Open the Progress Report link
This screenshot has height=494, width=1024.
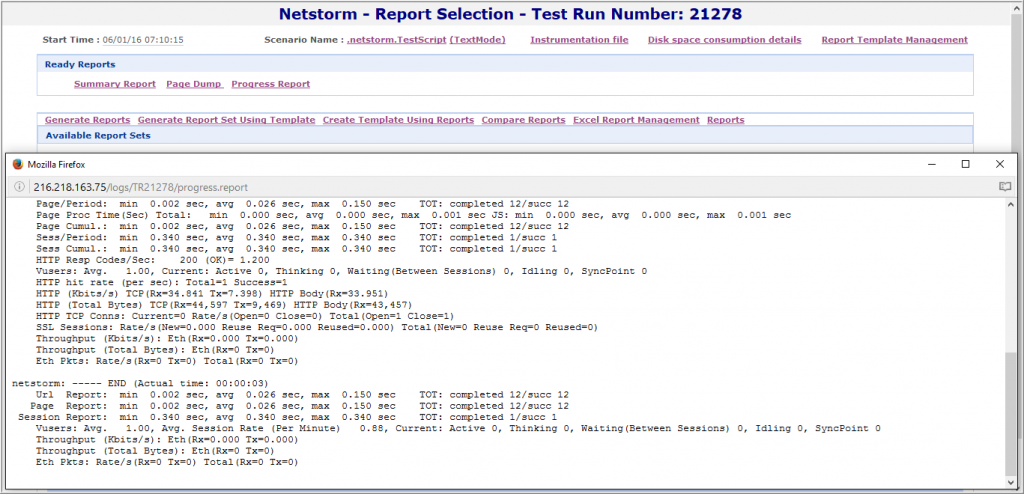(270, 84)
